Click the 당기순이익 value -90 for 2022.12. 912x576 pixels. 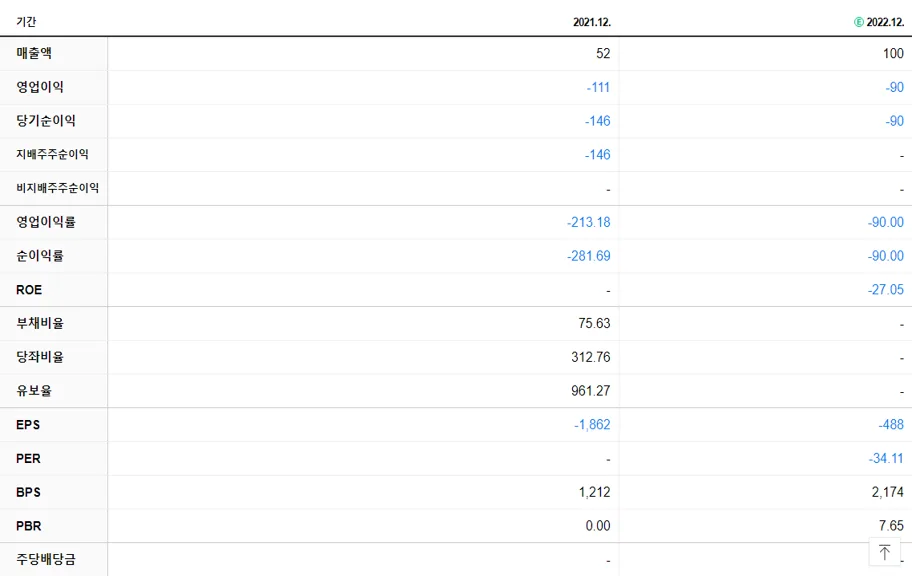tap(895, 121)
